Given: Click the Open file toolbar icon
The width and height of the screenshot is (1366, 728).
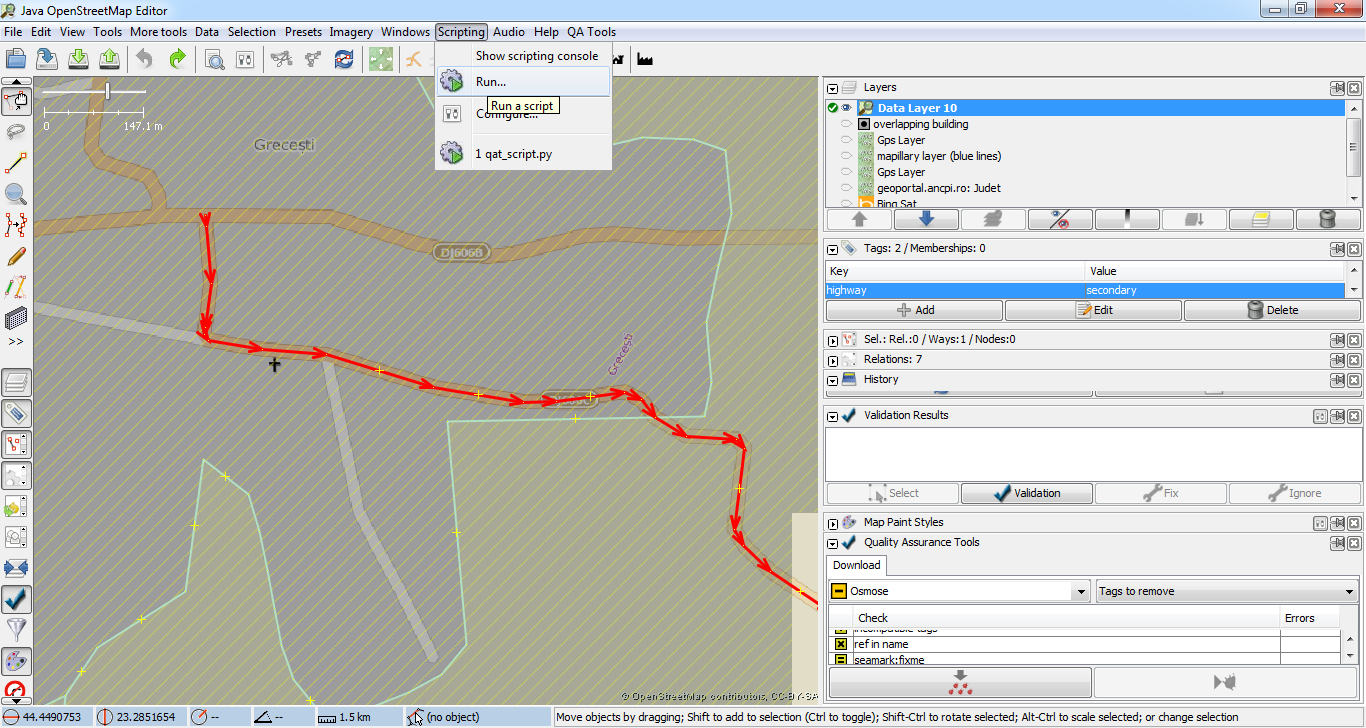Looking at the screenshot, I should (x=16, y=59).
